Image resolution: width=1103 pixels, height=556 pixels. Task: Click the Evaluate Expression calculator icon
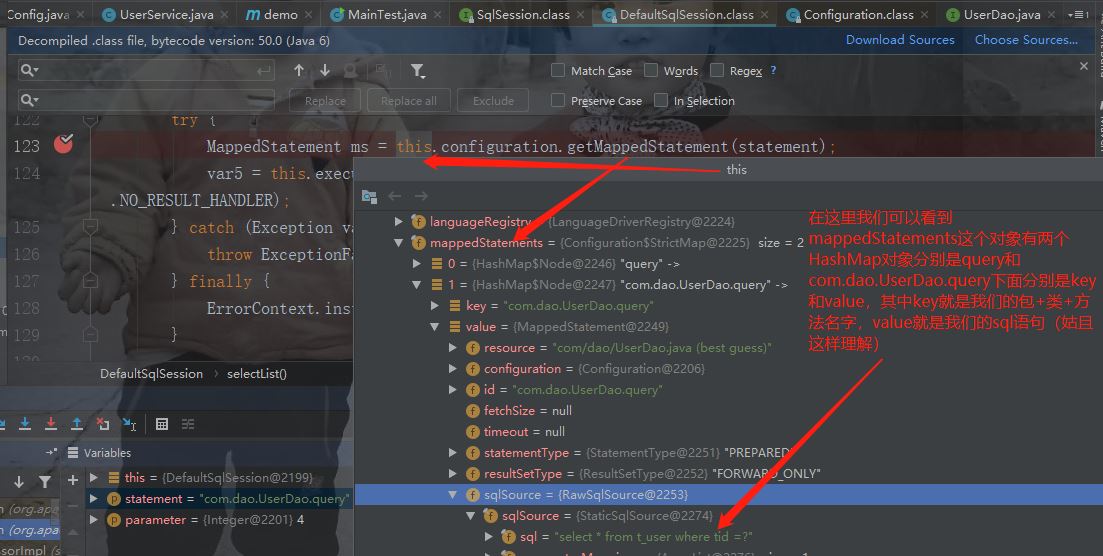pyautogui.click(x=162, y=424)
